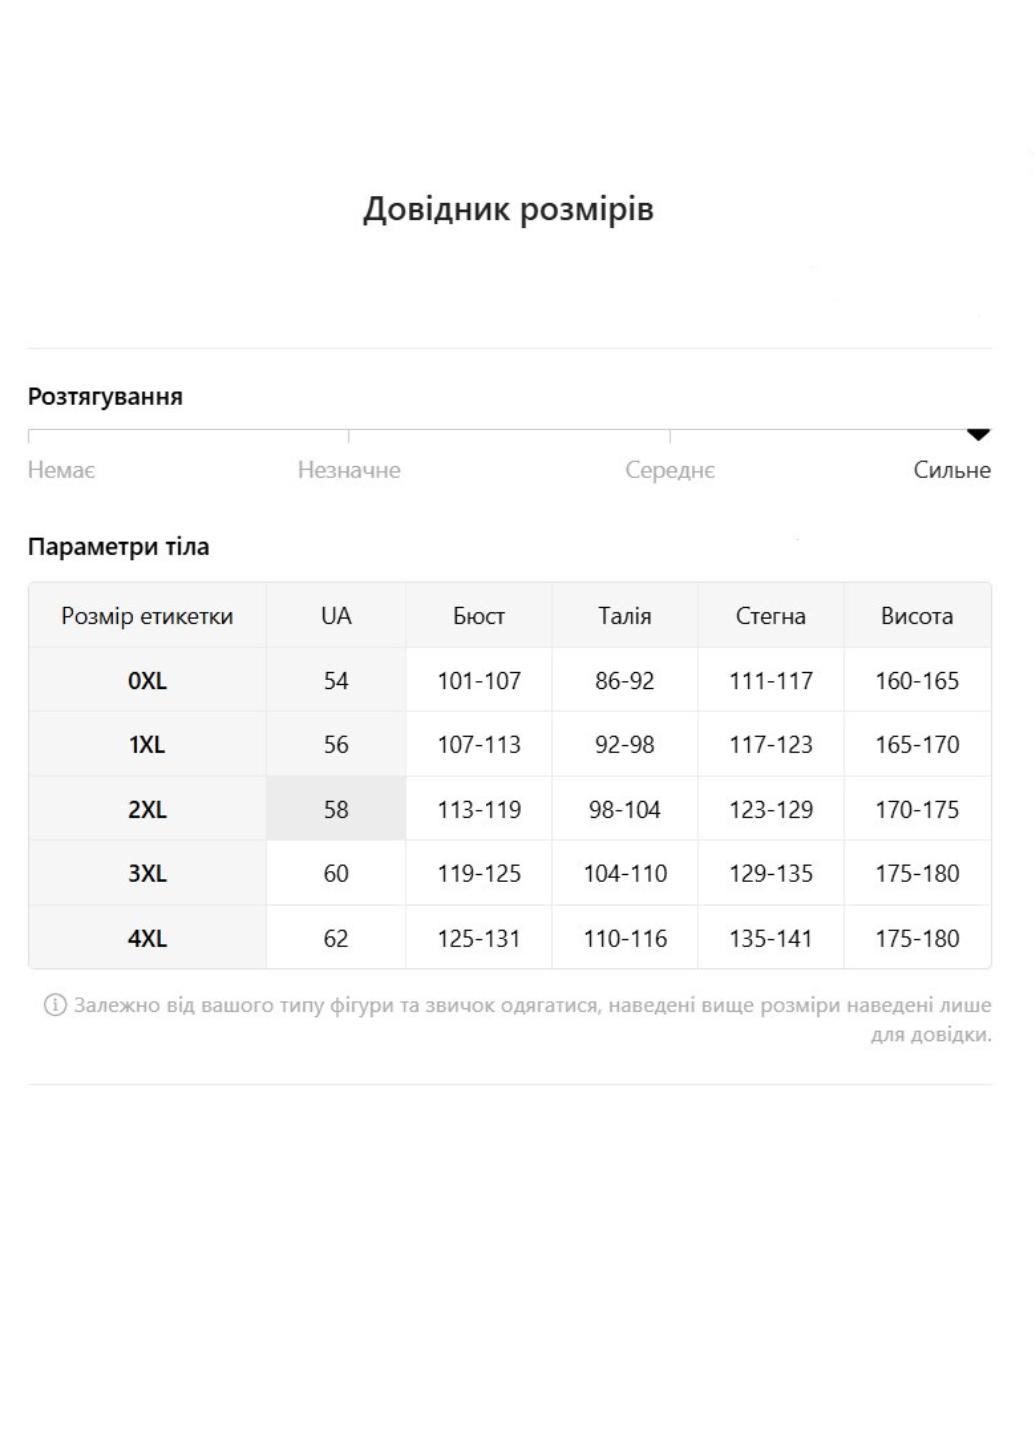Select the 1XL size row label

[147, 745]
